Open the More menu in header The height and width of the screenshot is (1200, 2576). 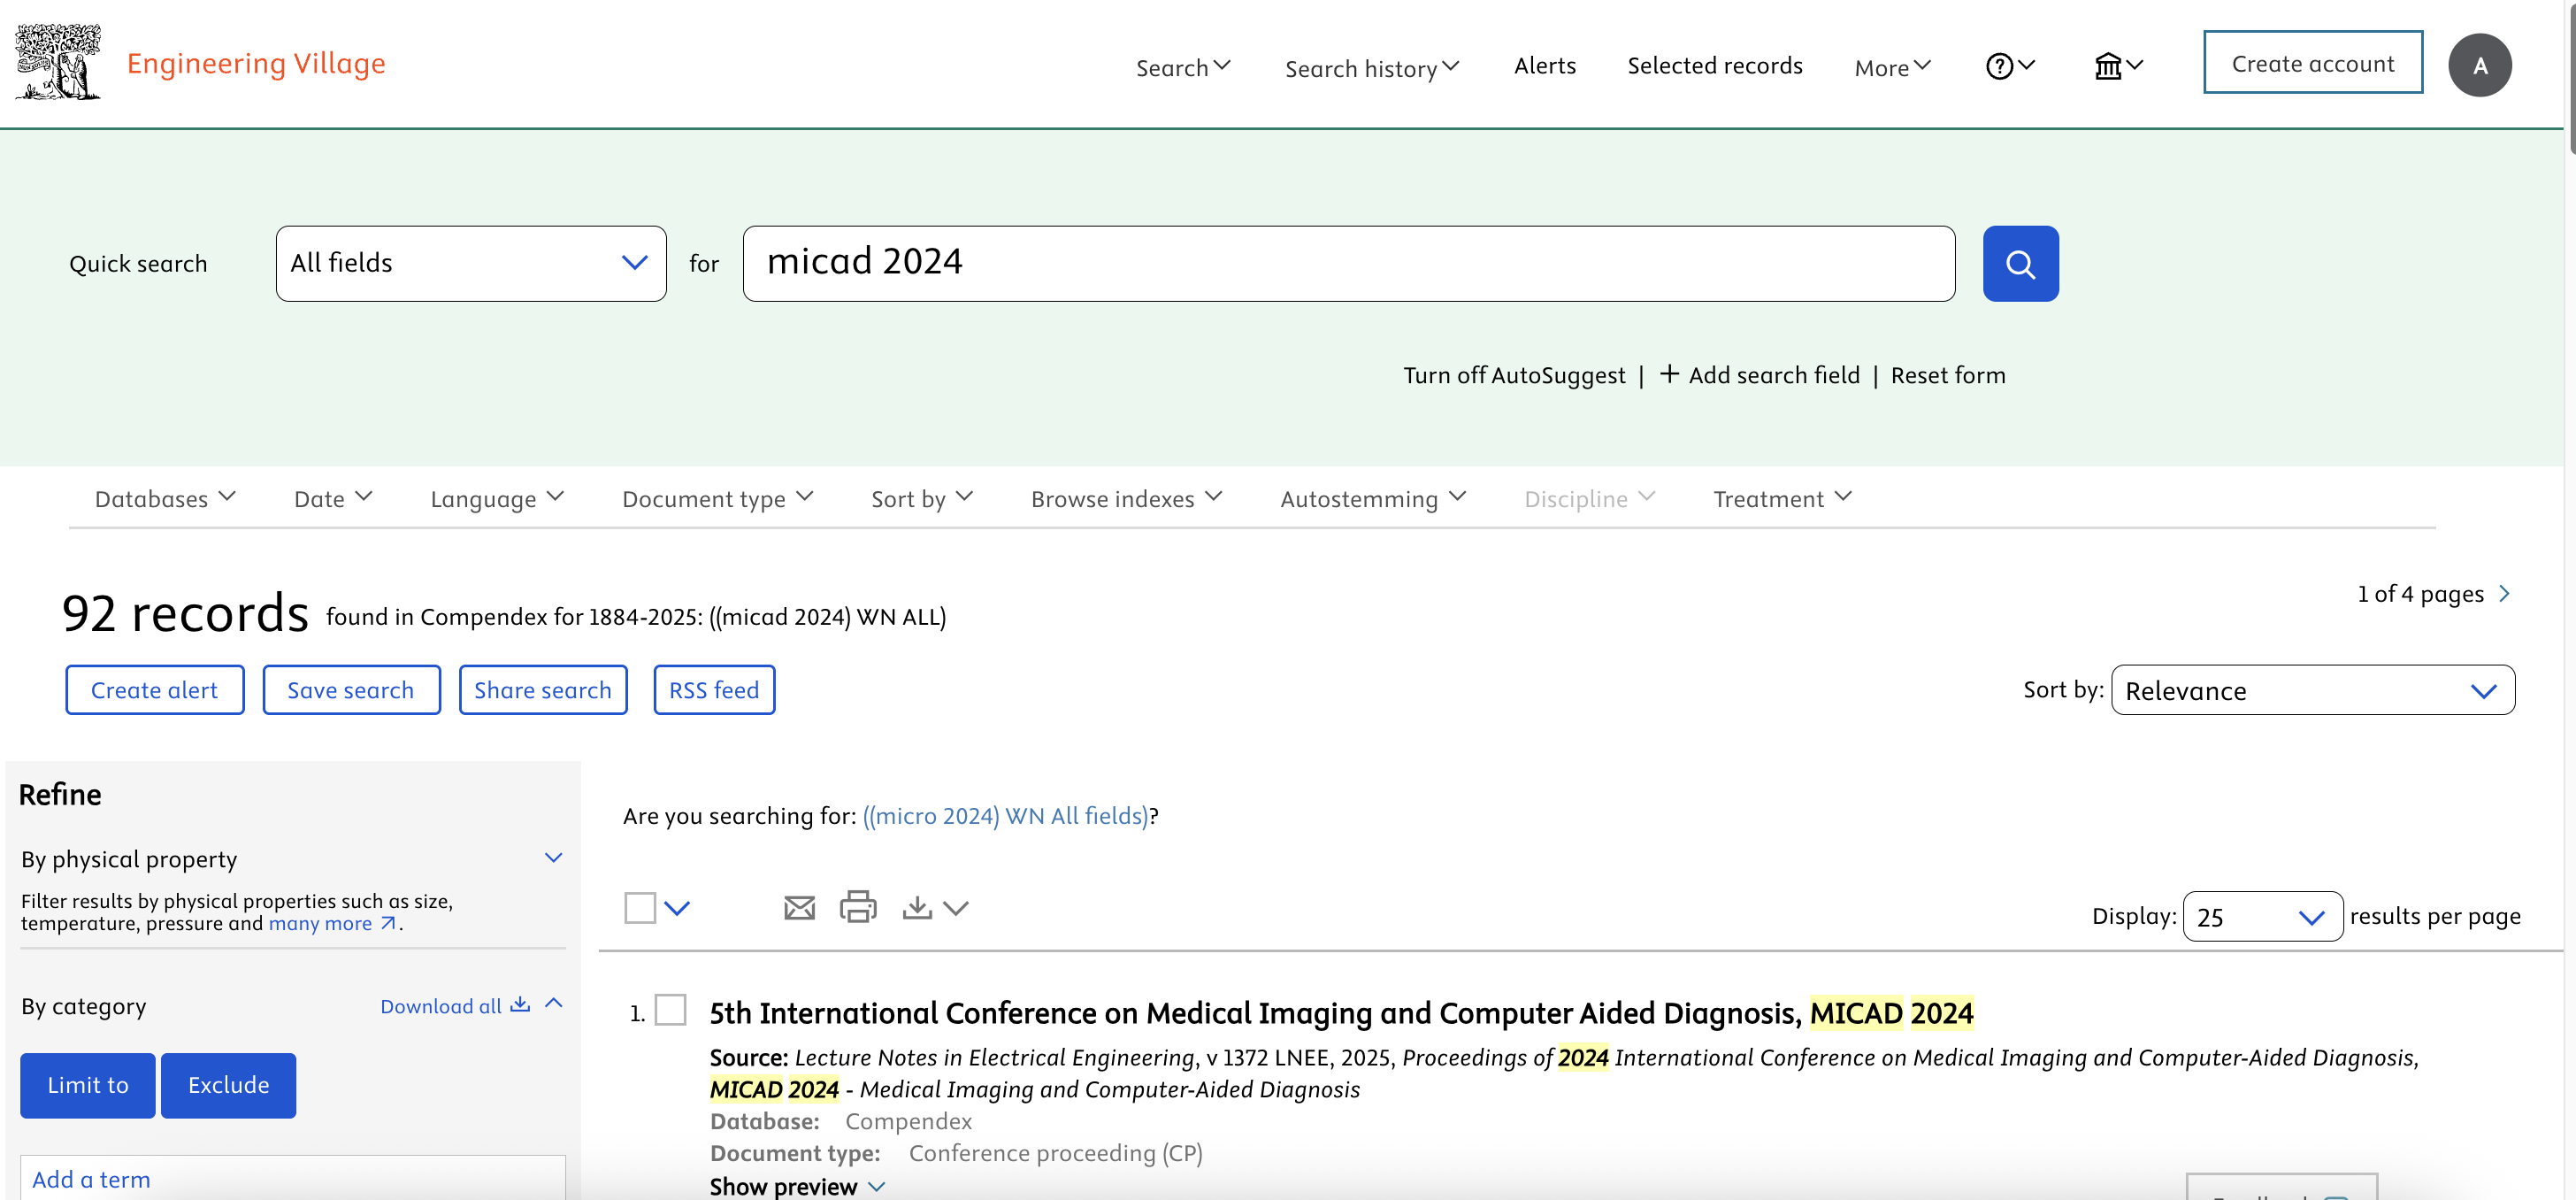coord(1892,67)
